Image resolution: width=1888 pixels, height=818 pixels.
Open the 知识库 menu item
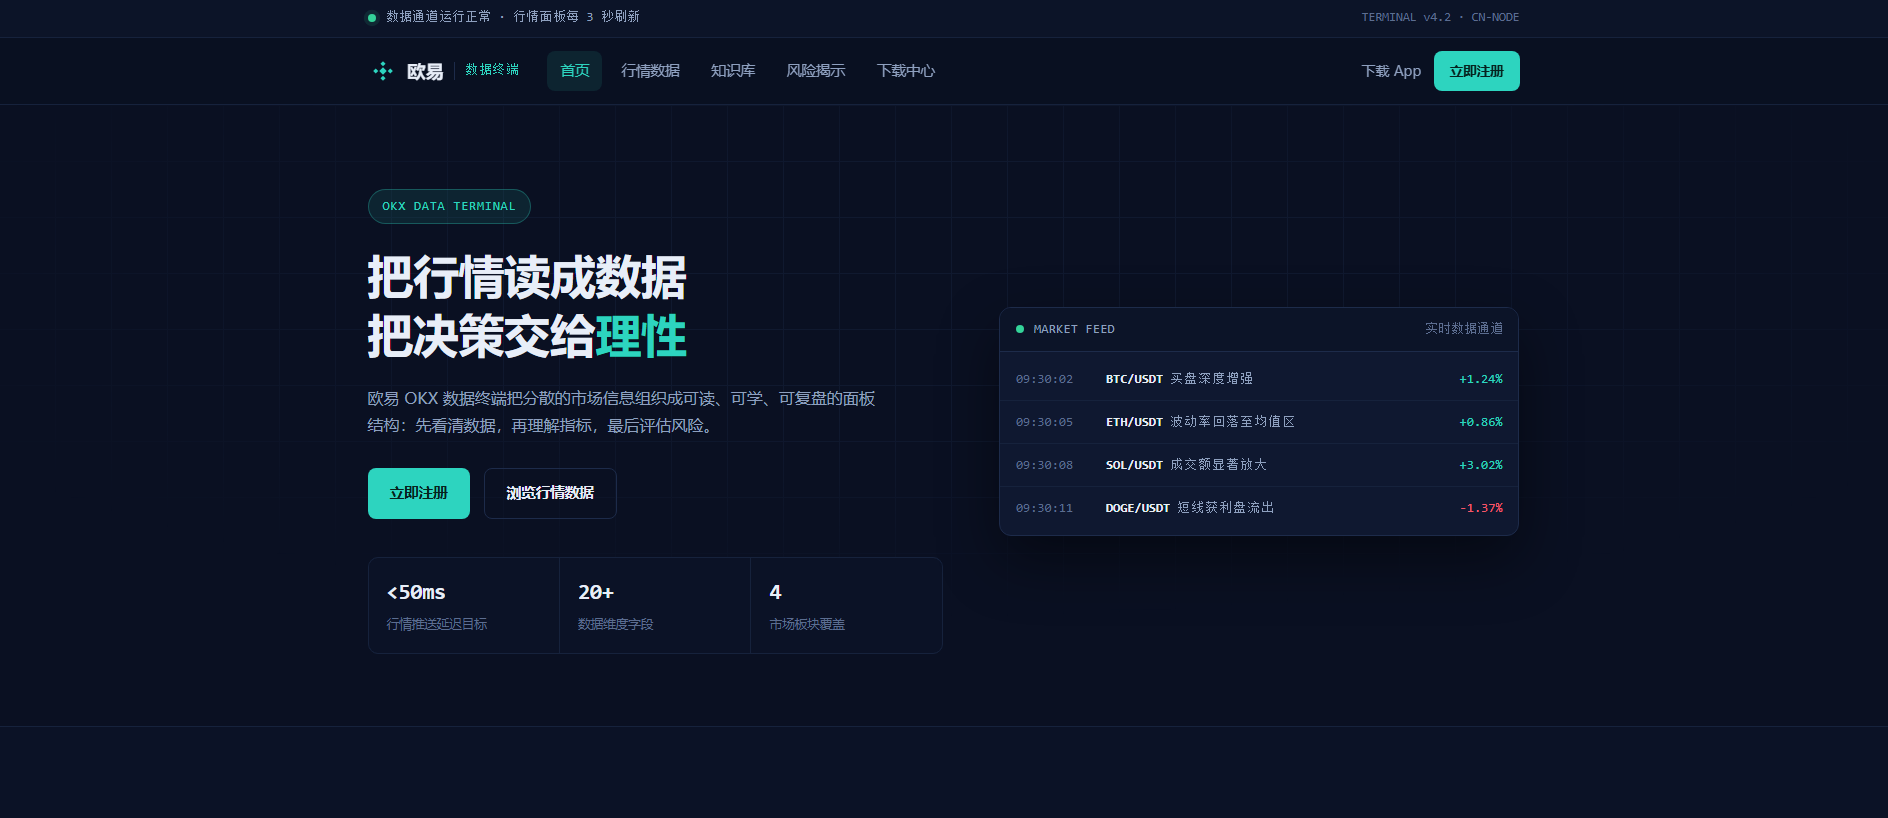coord(733,71)
